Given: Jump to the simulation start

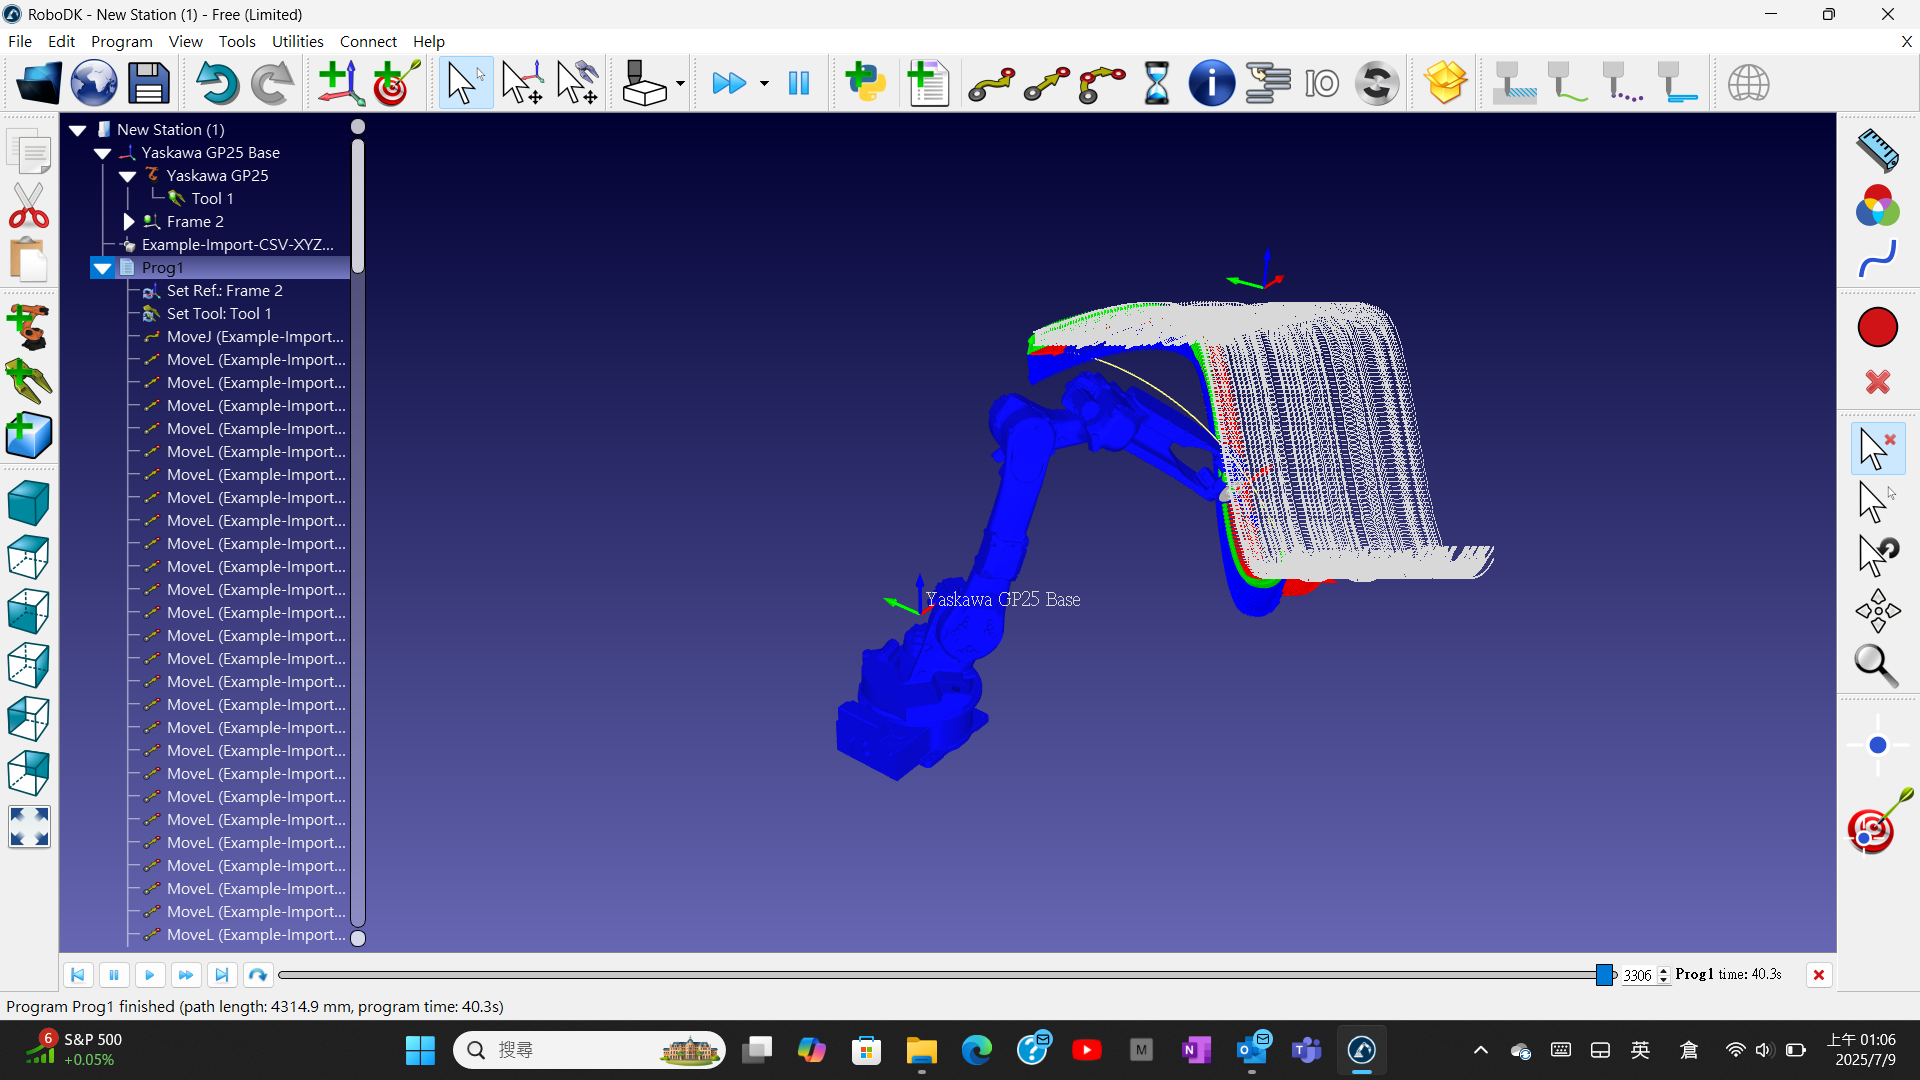Looking at the screenshot, I should [78, 975].
